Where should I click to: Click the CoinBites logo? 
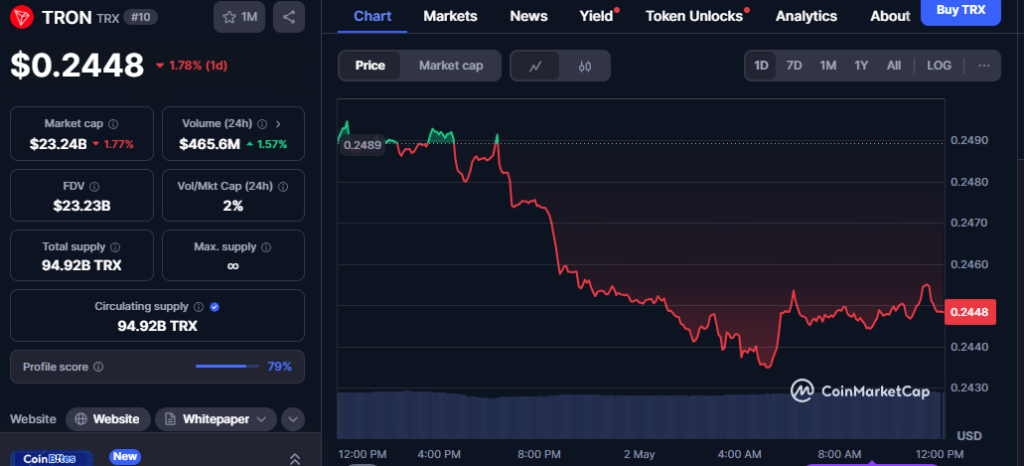point(50,459)
